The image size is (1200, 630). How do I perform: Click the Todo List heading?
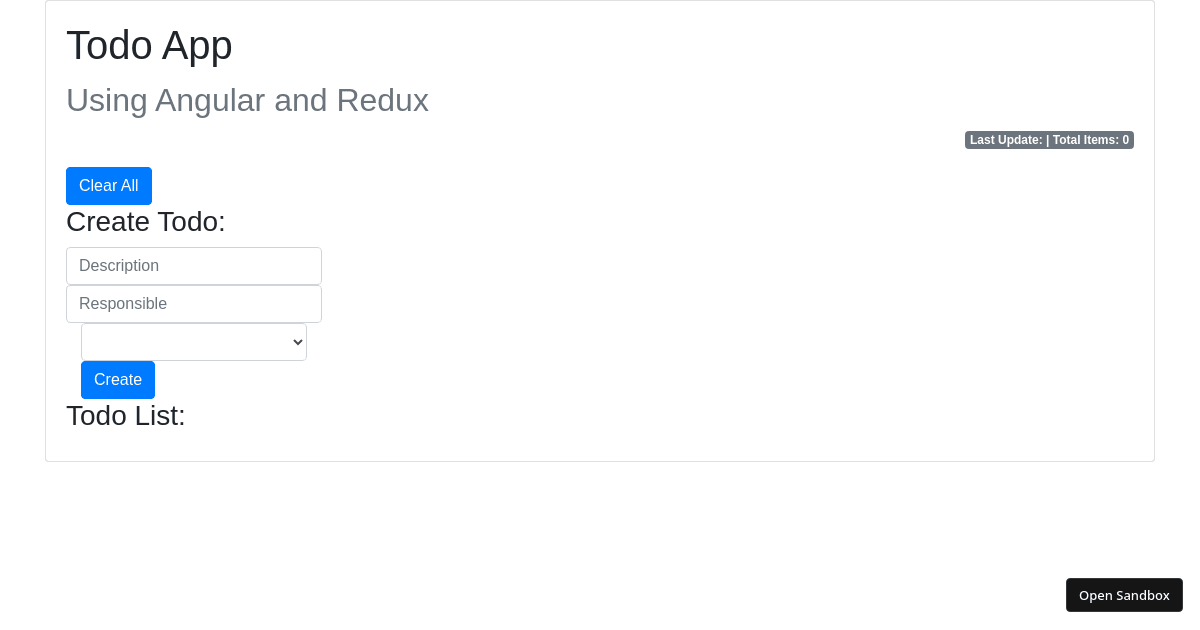(125, 416)
